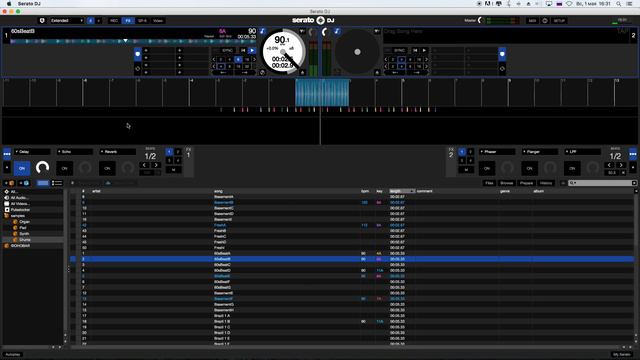640x360 pixels.
Task: Open the Video panel
Action: pyautogui.click(x=158, y=20)
